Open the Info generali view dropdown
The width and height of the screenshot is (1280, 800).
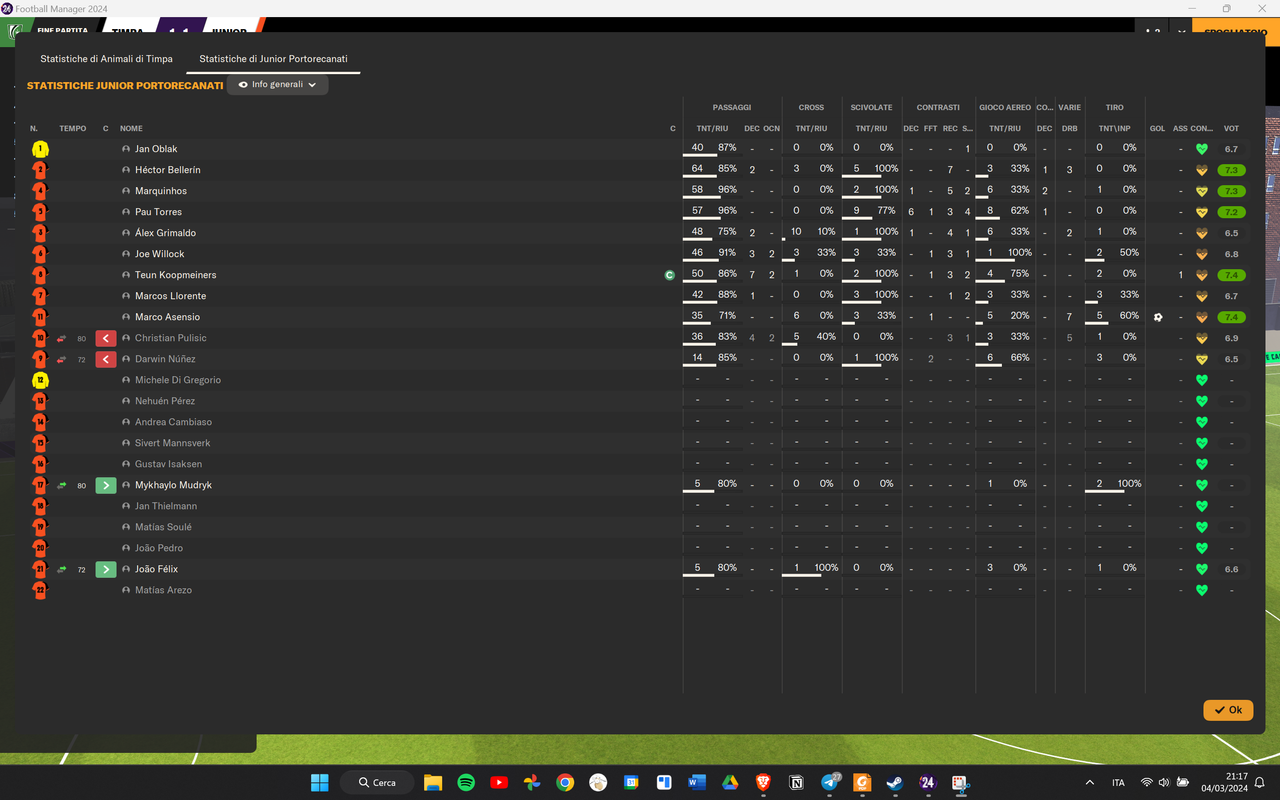(x=278, y=85)
